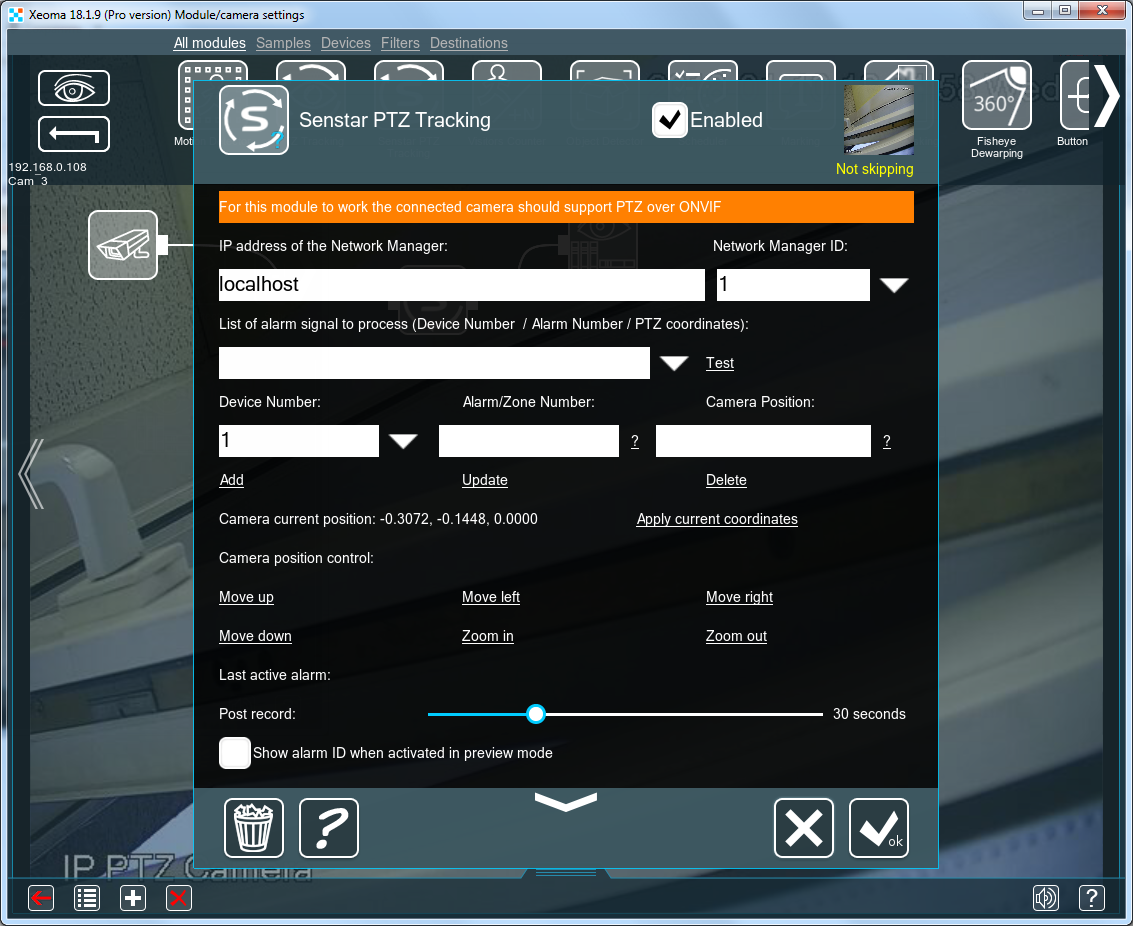1133x926 pixels.
Task: Expand more settings with the bottom chevron
Action: click(x=566, y=802)
